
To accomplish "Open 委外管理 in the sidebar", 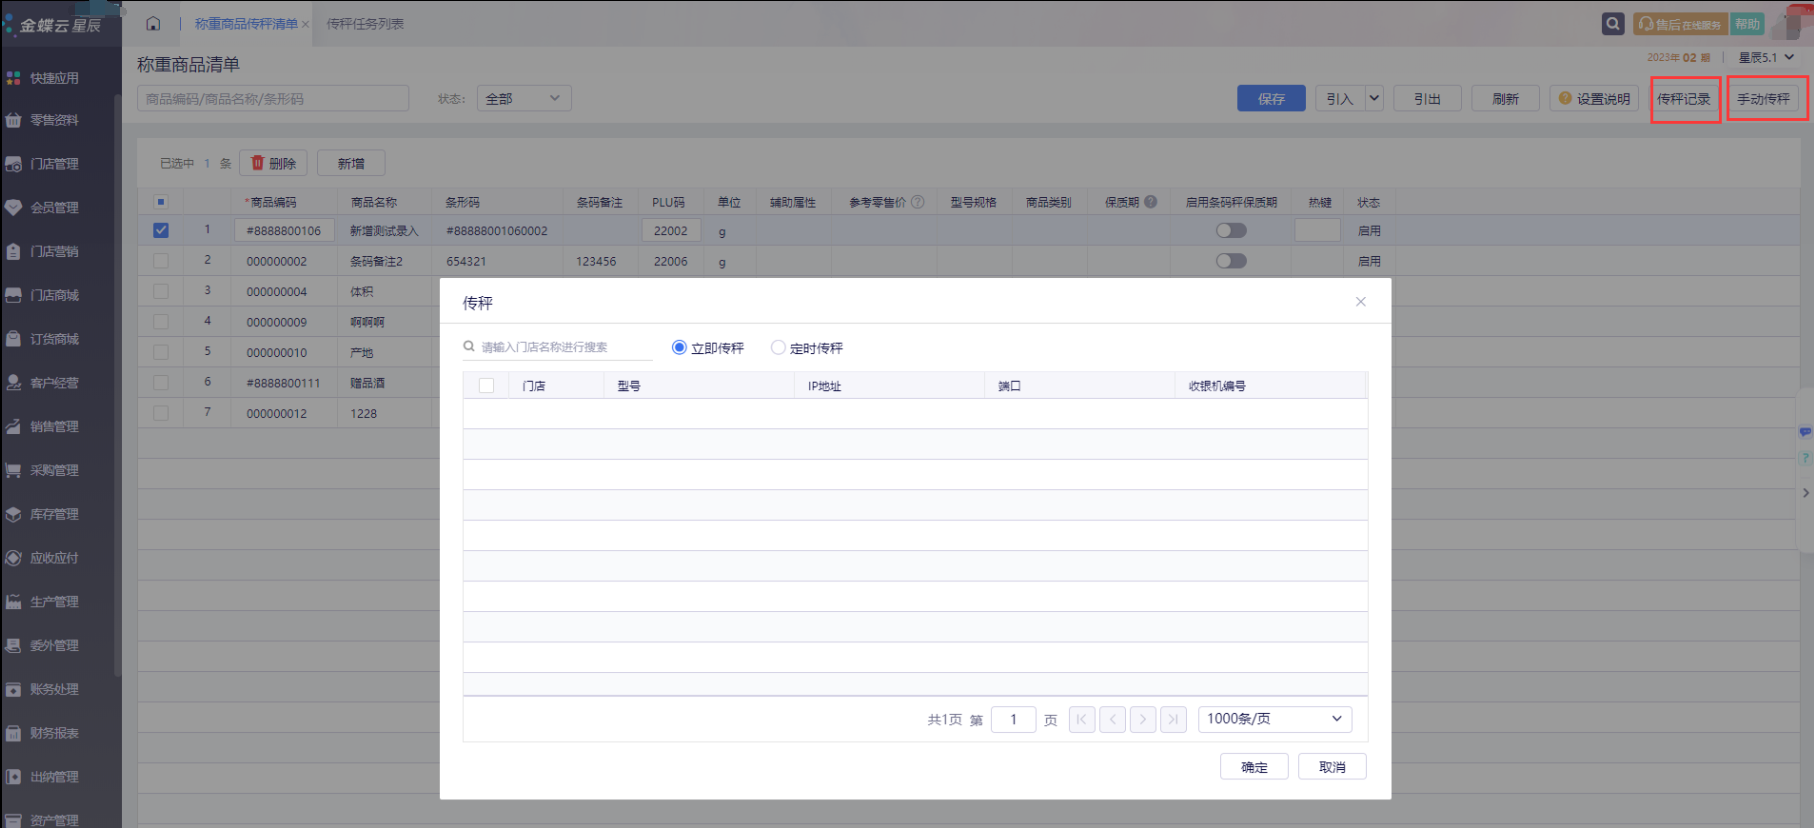I will (54, 646).
